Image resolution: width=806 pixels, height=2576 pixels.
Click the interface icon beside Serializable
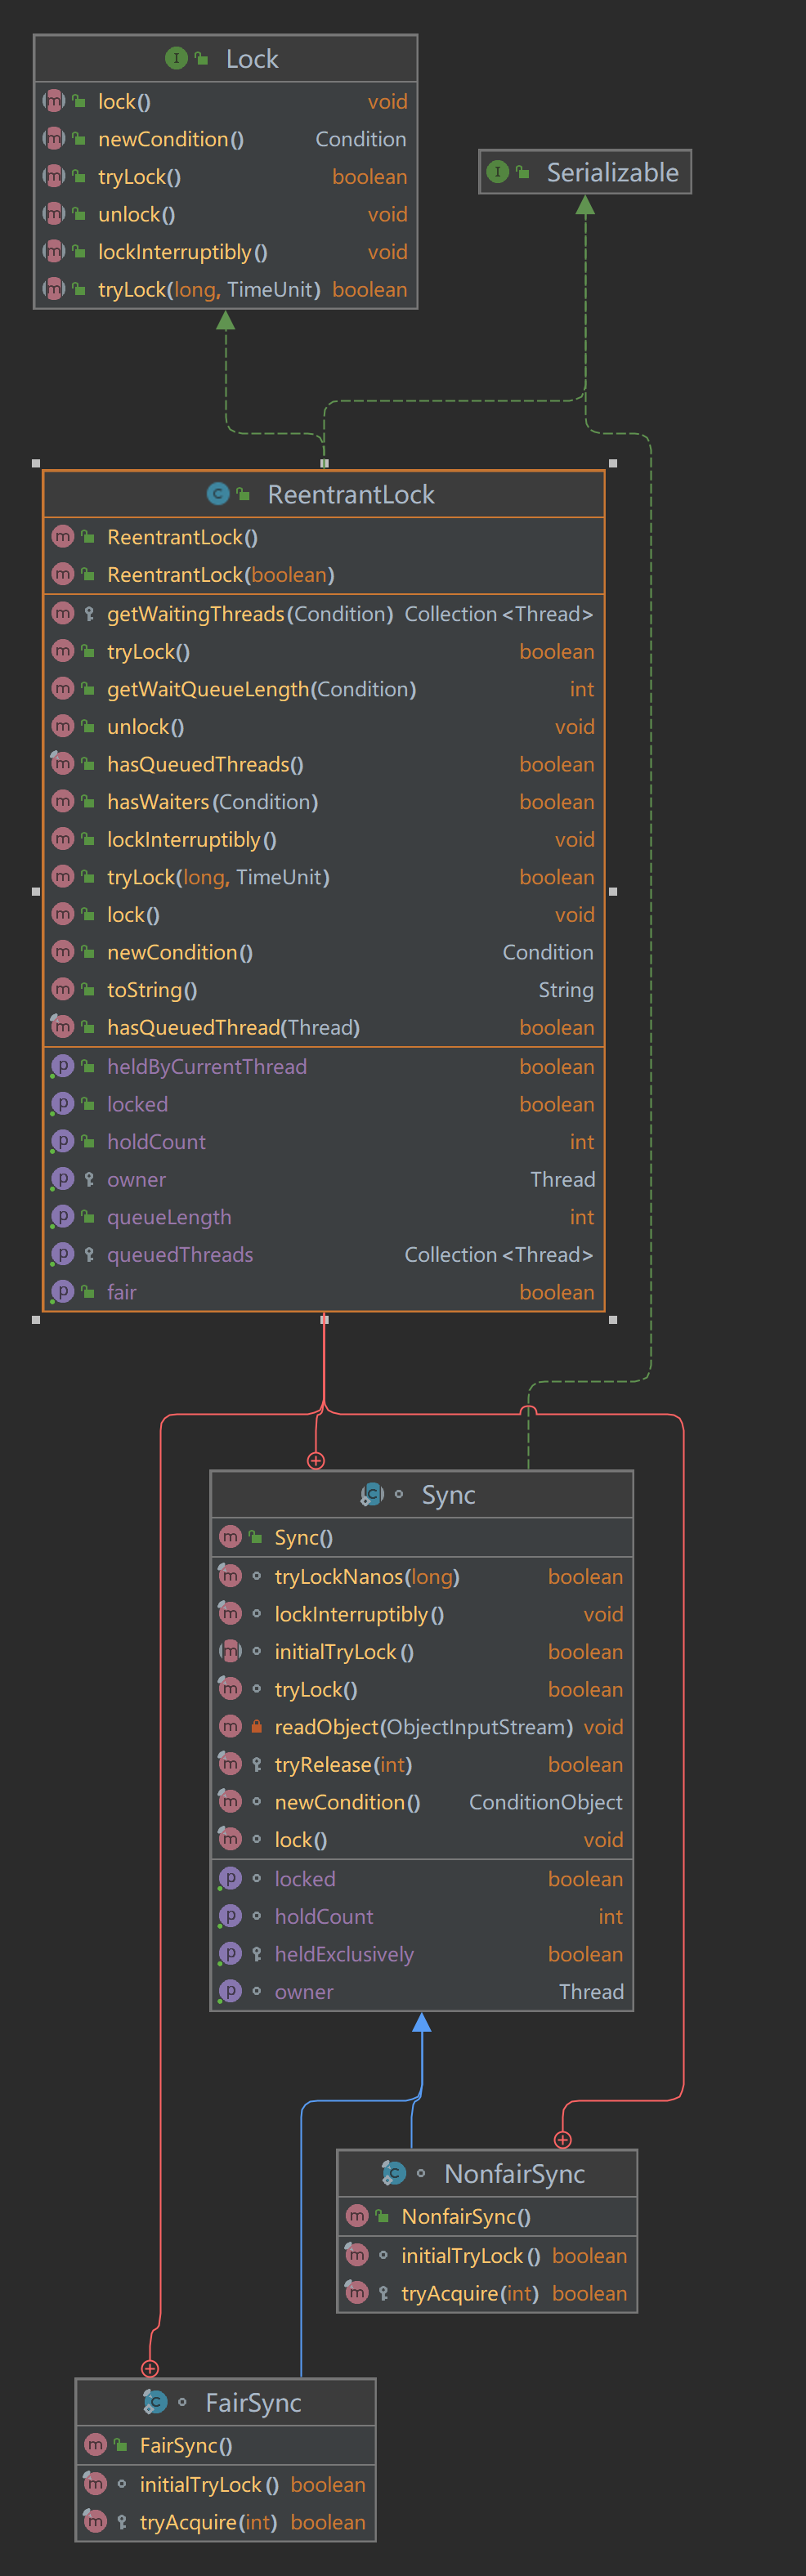tap(497, 172)
